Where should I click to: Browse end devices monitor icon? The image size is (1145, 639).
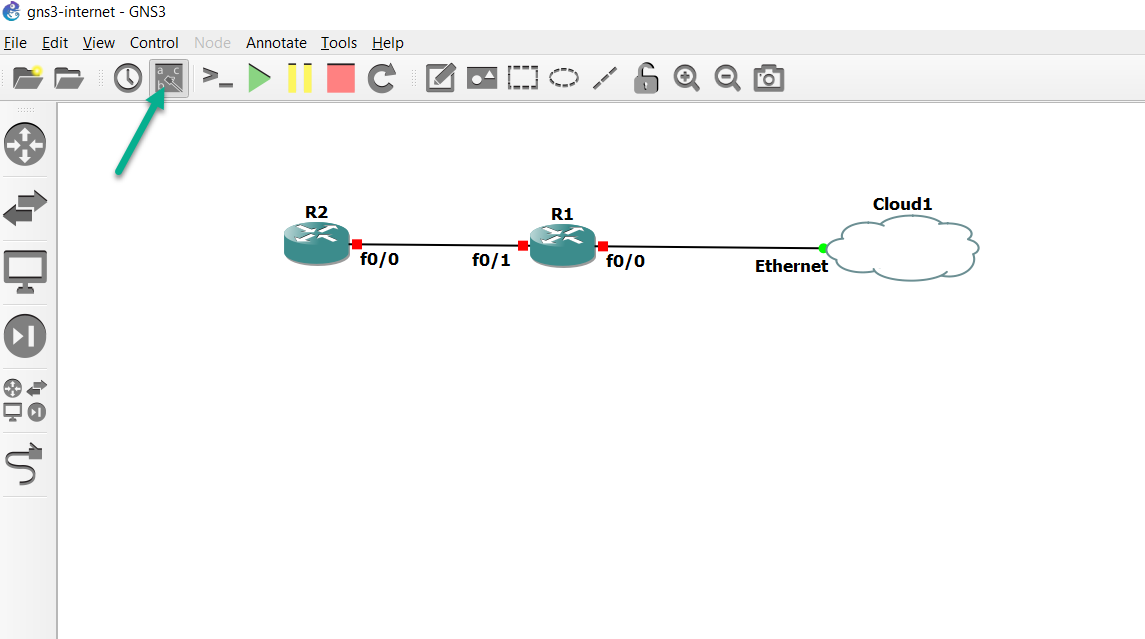(25, 272)
